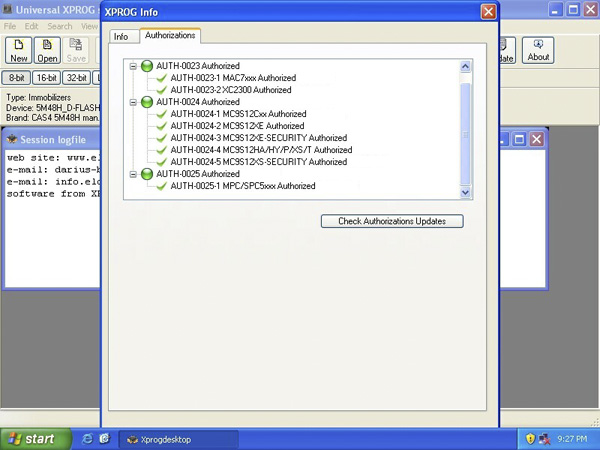This screenshot has height=450, width=600.
Task: Click the second quick launch icon in taskbar
Action: point(106,439)
